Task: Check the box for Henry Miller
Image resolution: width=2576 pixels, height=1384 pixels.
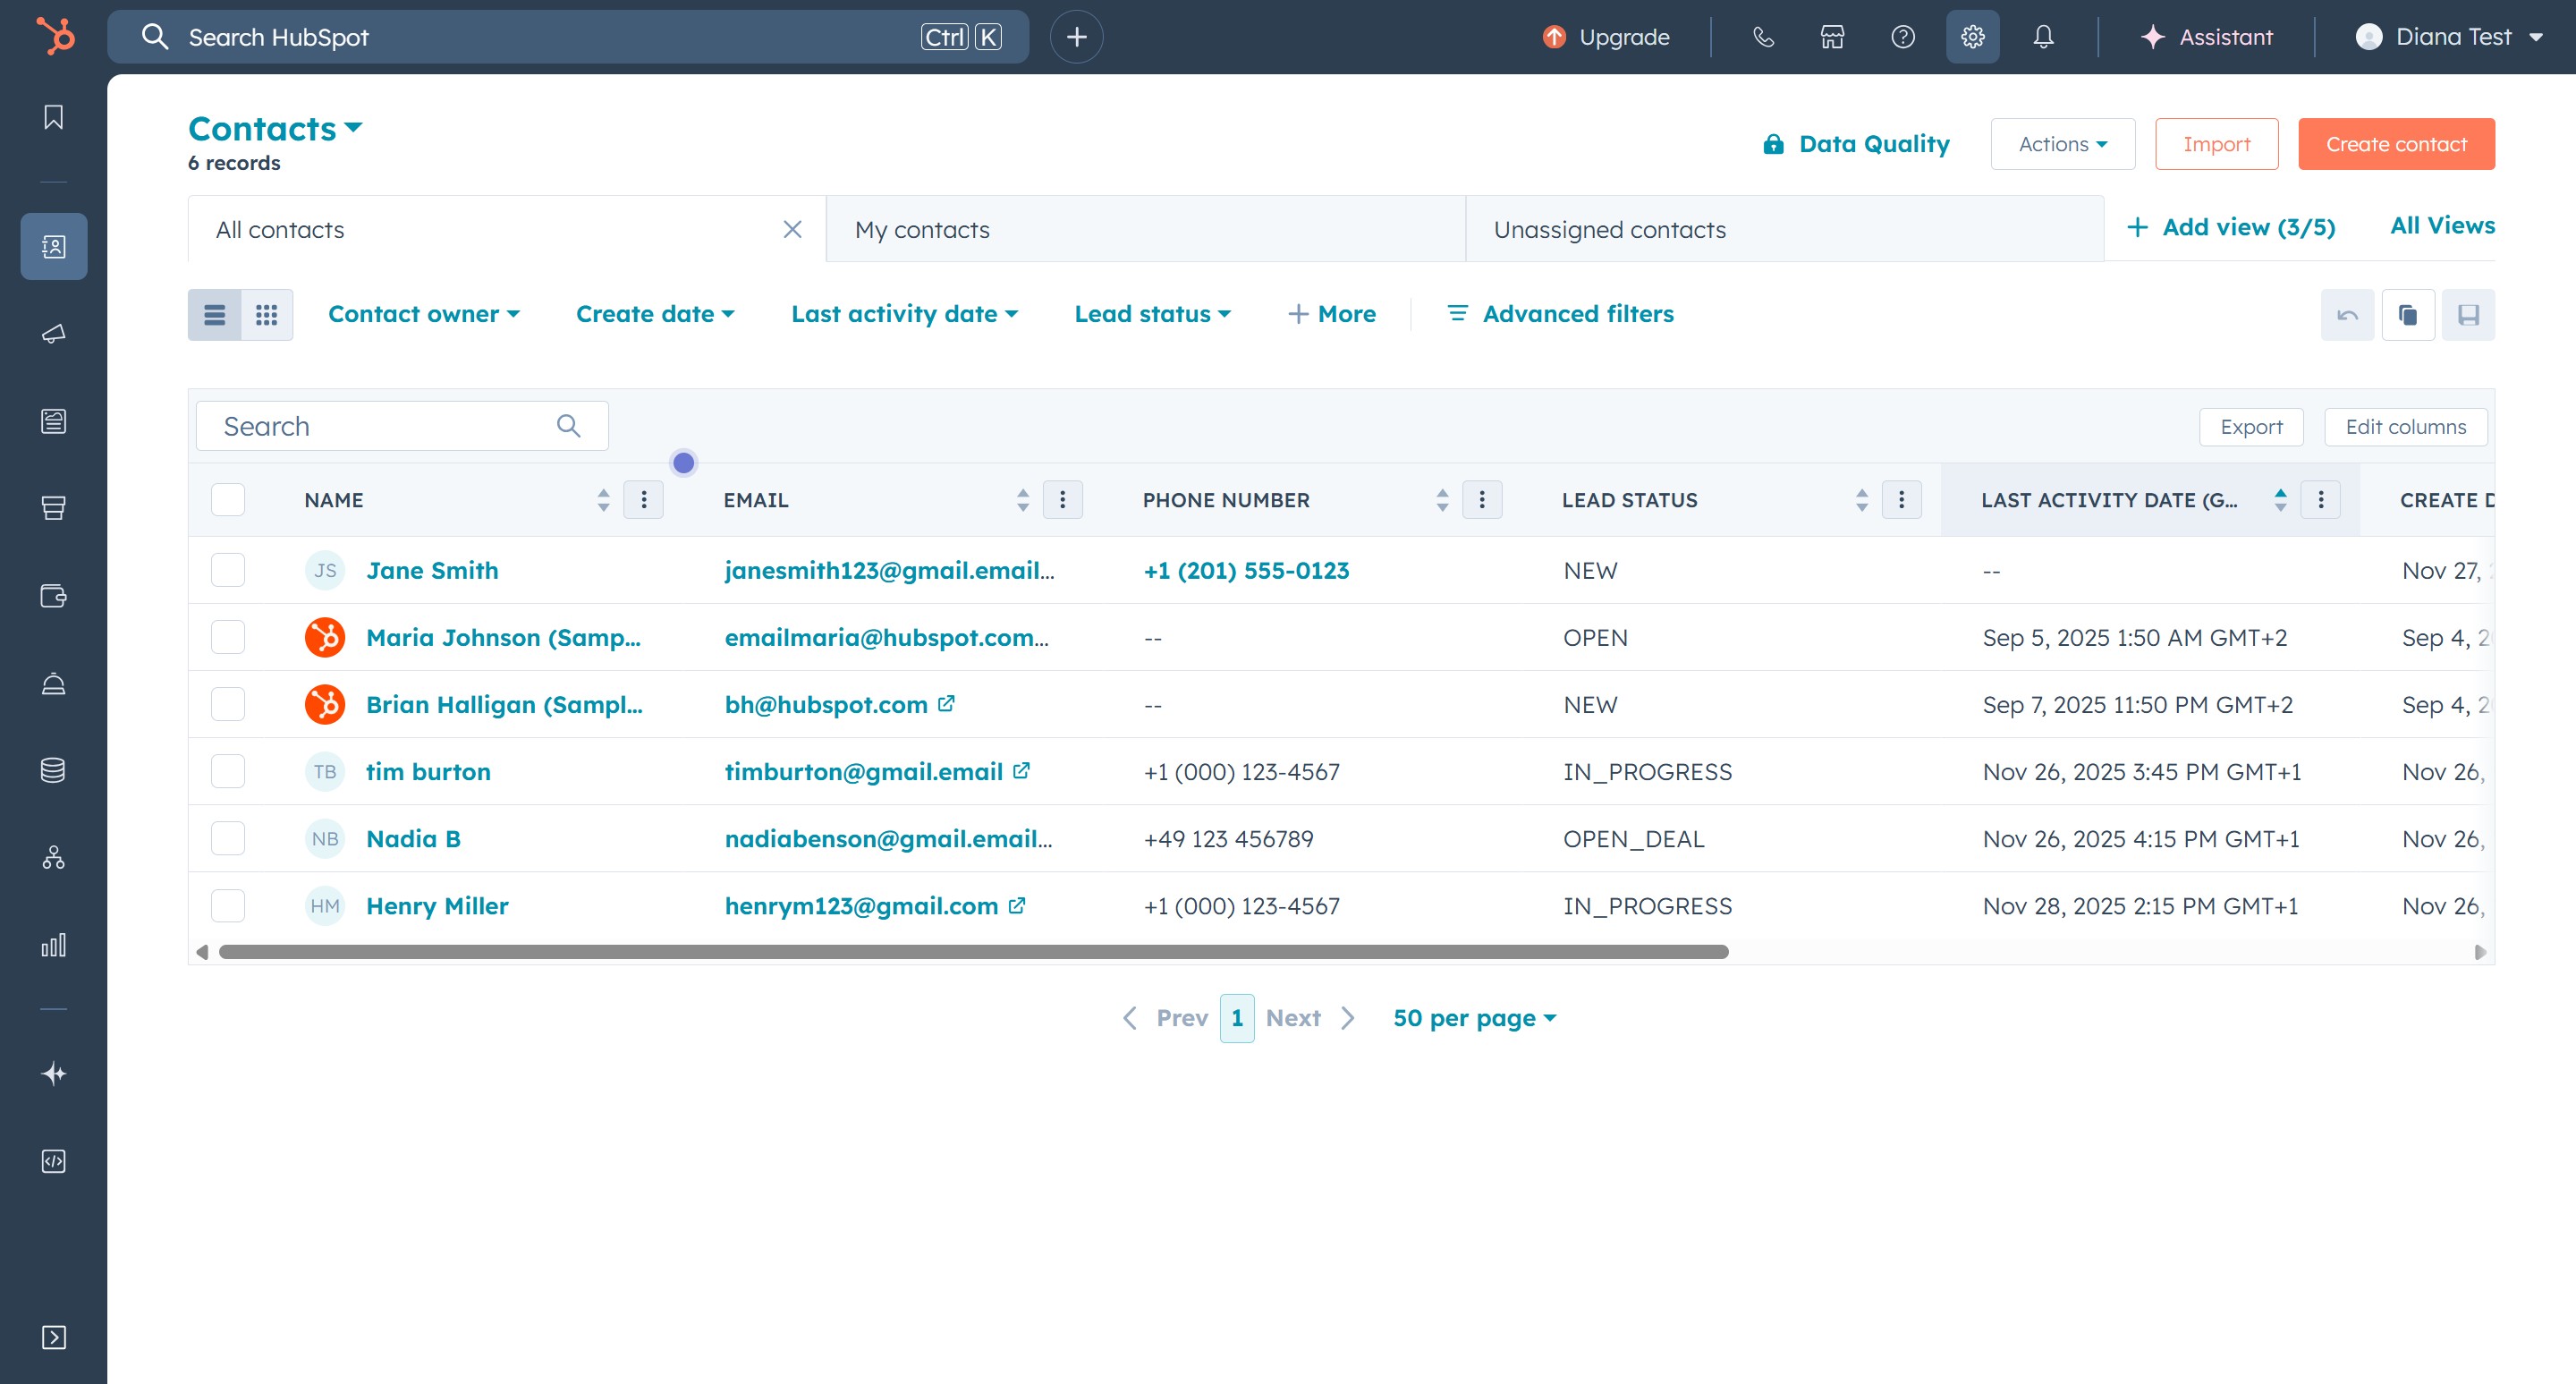Action: tap(228, 906)
